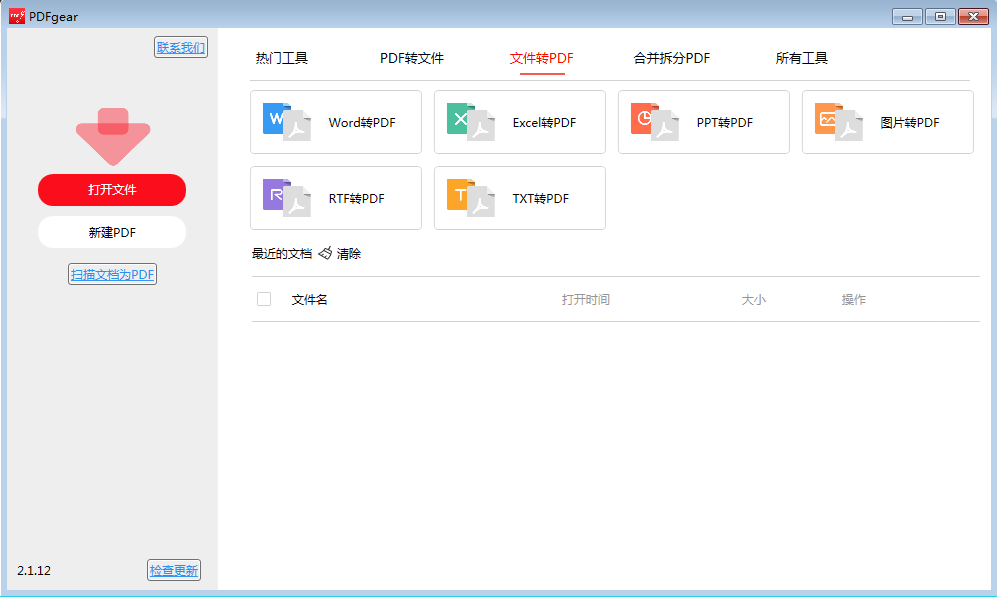997x597 pixels.
Task: Click the large red download arrow
Action: [113, 137]
